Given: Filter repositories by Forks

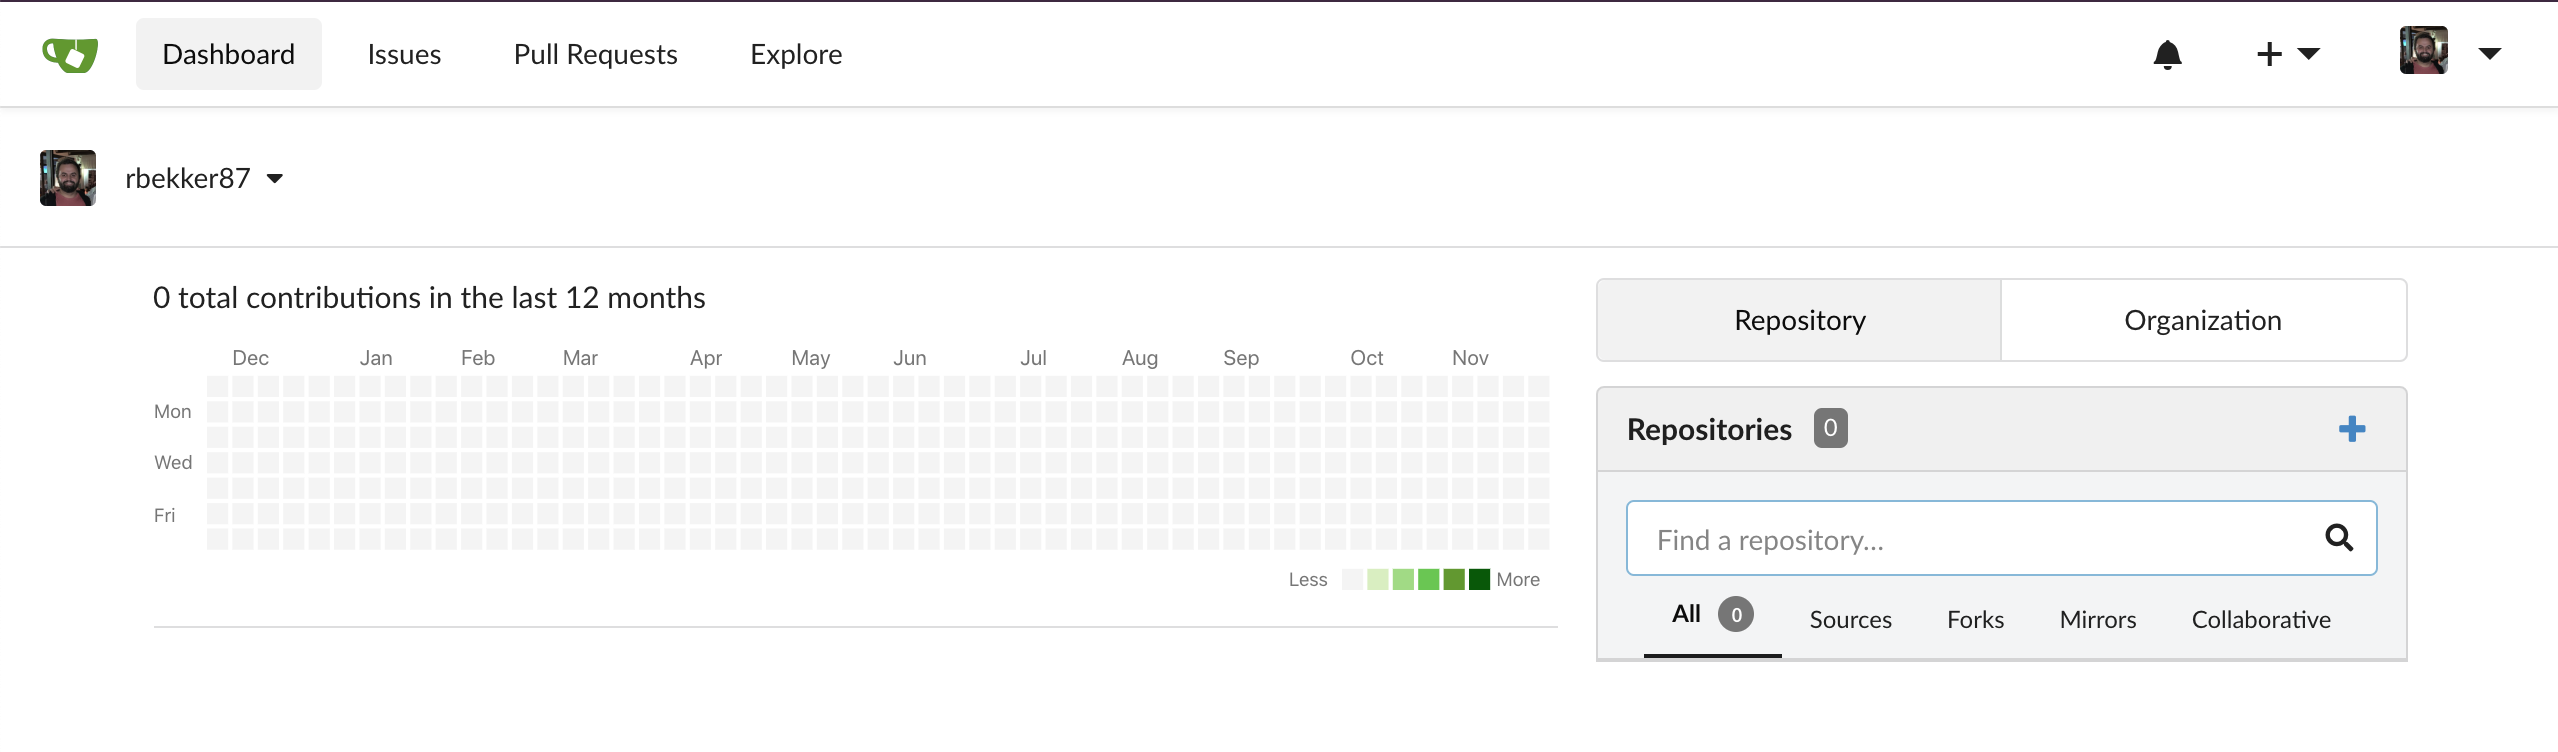Looking at the screenshot, I should (x=1975, y=620).
